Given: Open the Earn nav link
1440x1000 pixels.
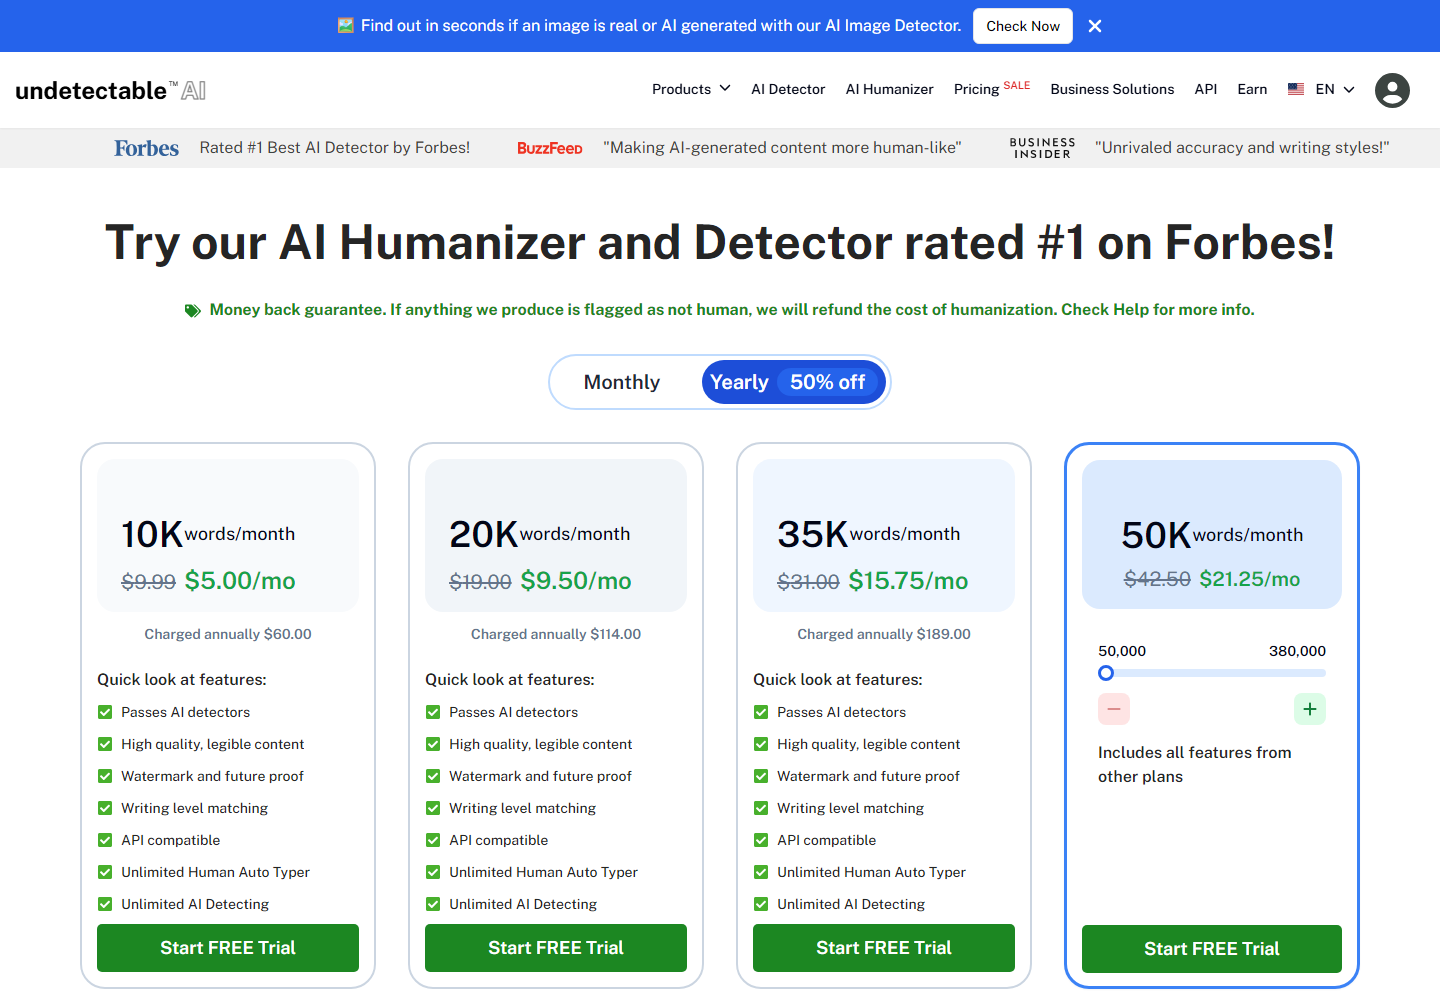Looking at the screenshot, I should tap(1252, 89).
